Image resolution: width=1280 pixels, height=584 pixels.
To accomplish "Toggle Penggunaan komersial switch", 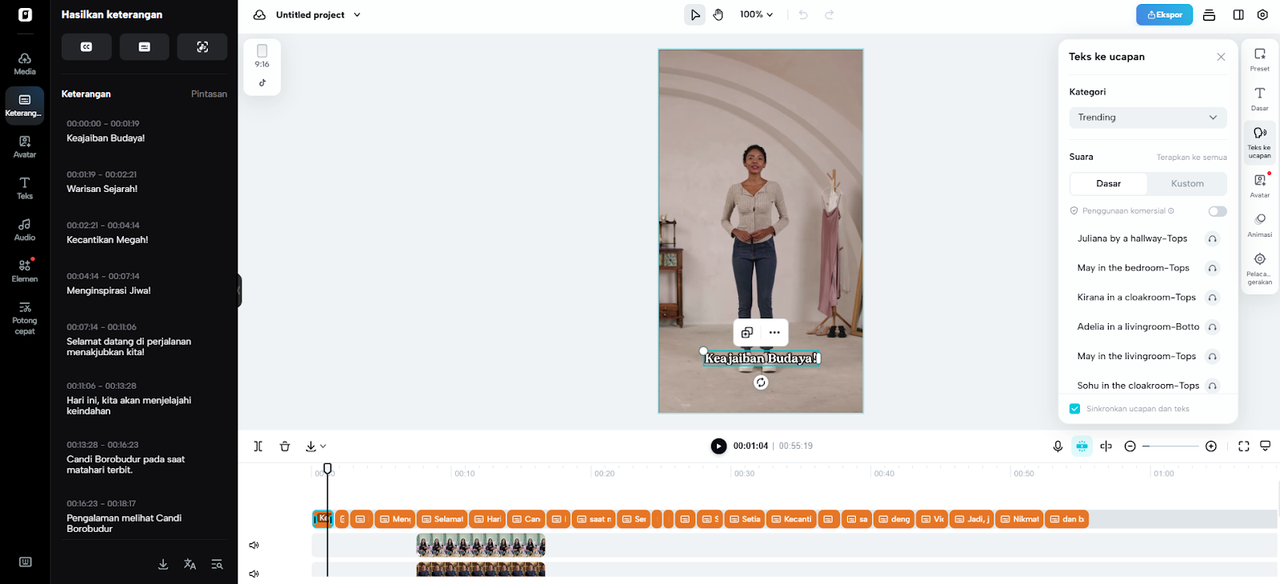I will point(1217,211).
